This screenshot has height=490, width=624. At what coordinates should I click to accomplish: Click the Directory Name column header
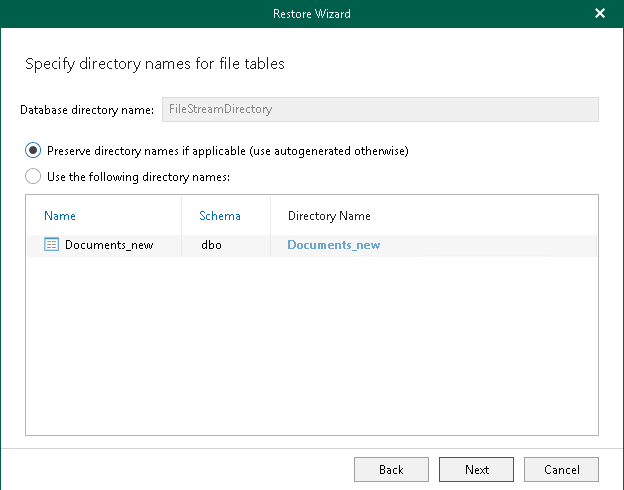[x=329, y=216]
